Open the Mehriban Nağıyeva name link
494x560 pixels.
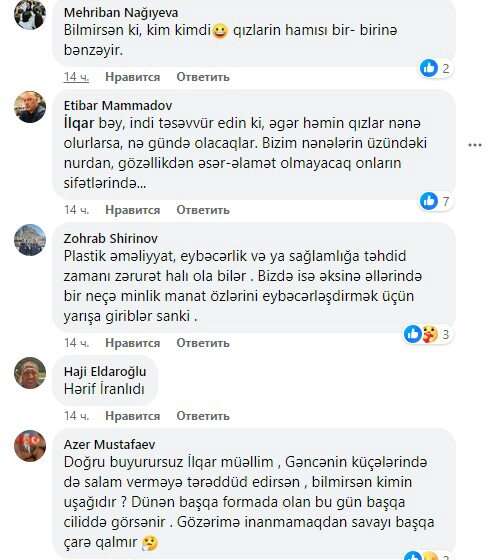pos(121,13)
